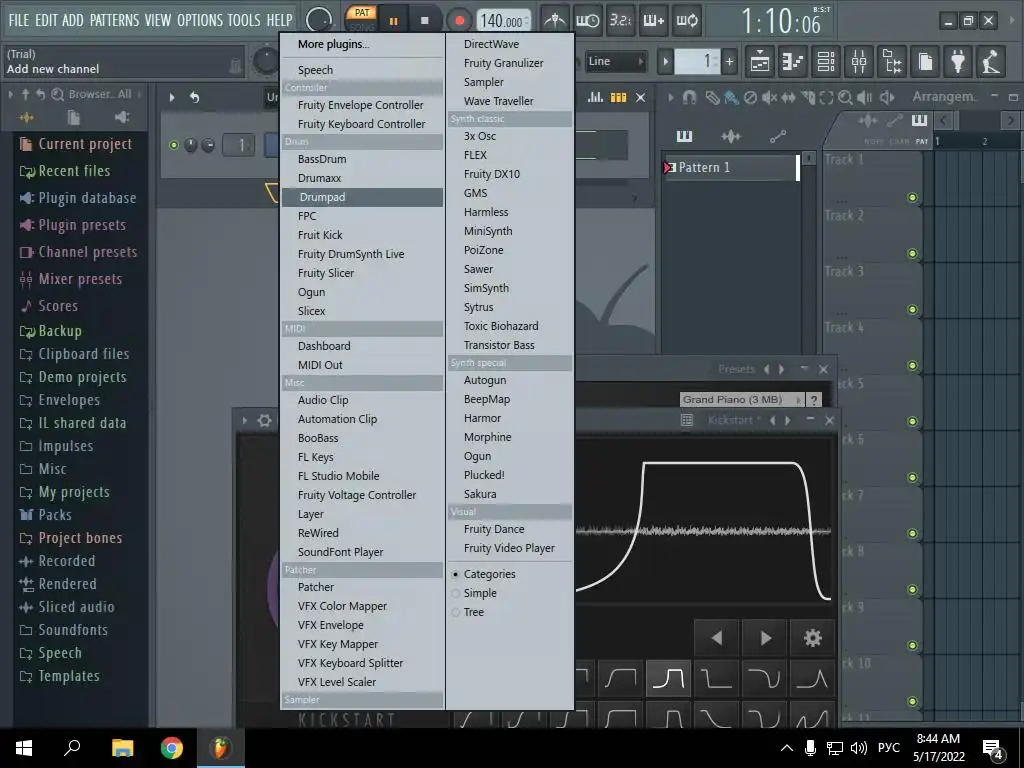Open Chrome from the Windows taskbar
This screenshot has width=1024, height=768.
[172, 748]
